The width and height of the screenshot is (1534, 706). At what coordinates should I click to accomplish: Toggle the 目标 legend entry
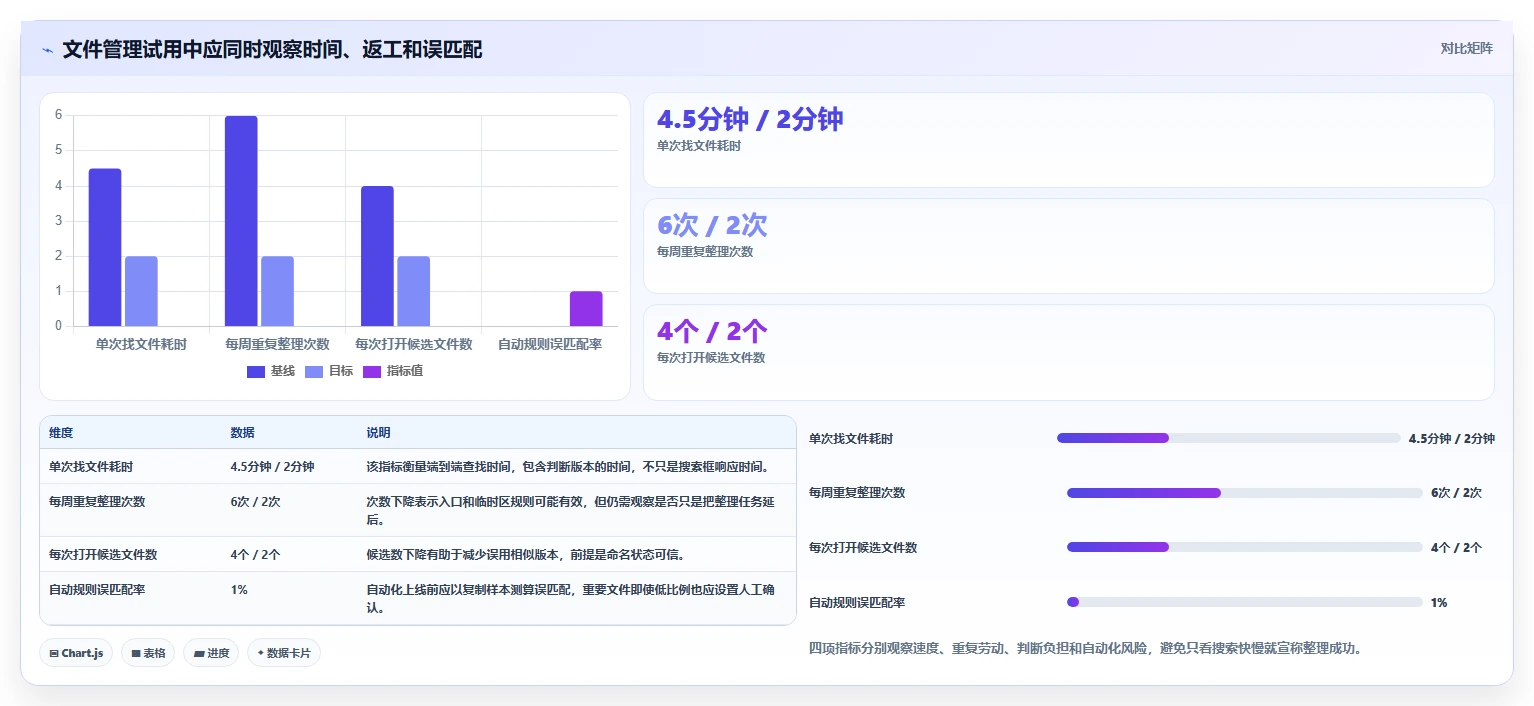[329, 371]
